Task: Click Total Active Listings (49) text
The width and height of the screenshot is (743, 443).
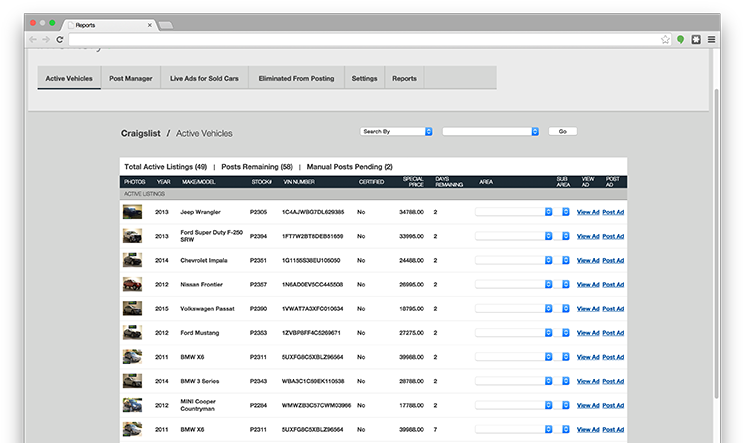Action: tap(165, 167)
